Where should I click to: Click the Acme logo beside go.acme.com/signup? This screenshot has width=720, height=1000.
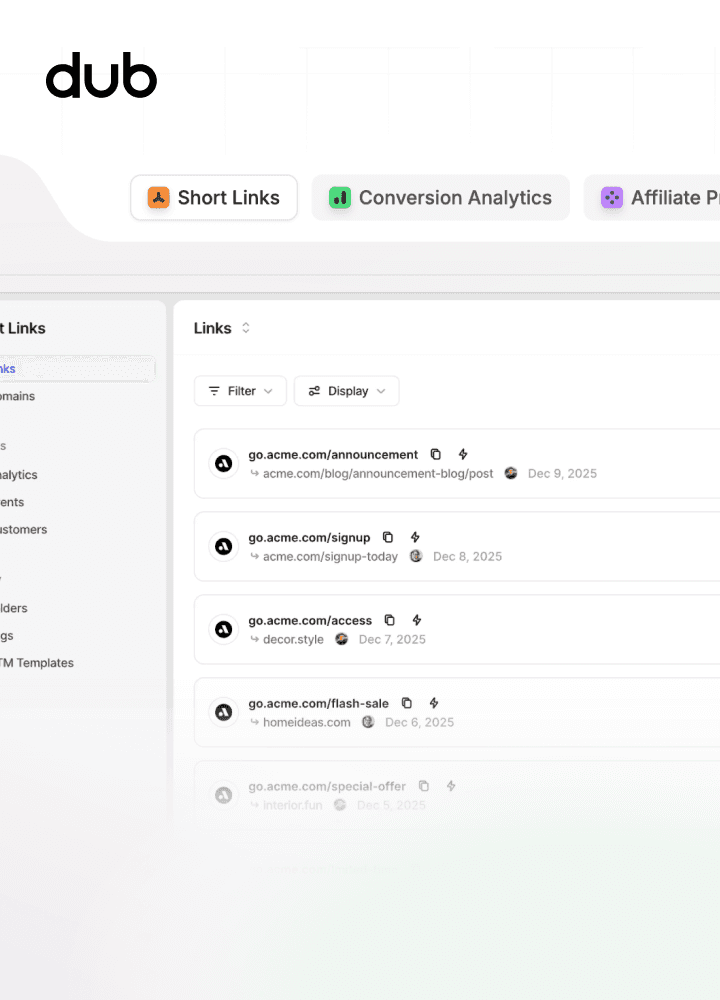[223, 547]
